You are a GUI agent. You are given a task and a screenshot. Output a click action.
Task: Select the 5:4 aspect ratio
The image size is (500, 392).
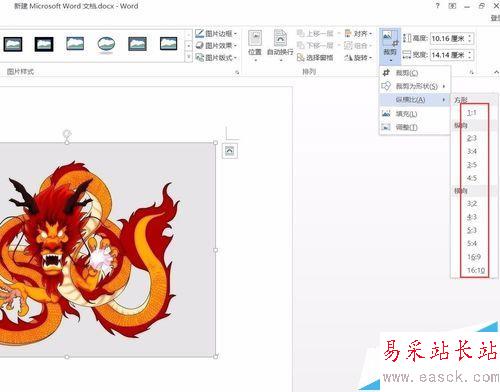click(471, 244)
